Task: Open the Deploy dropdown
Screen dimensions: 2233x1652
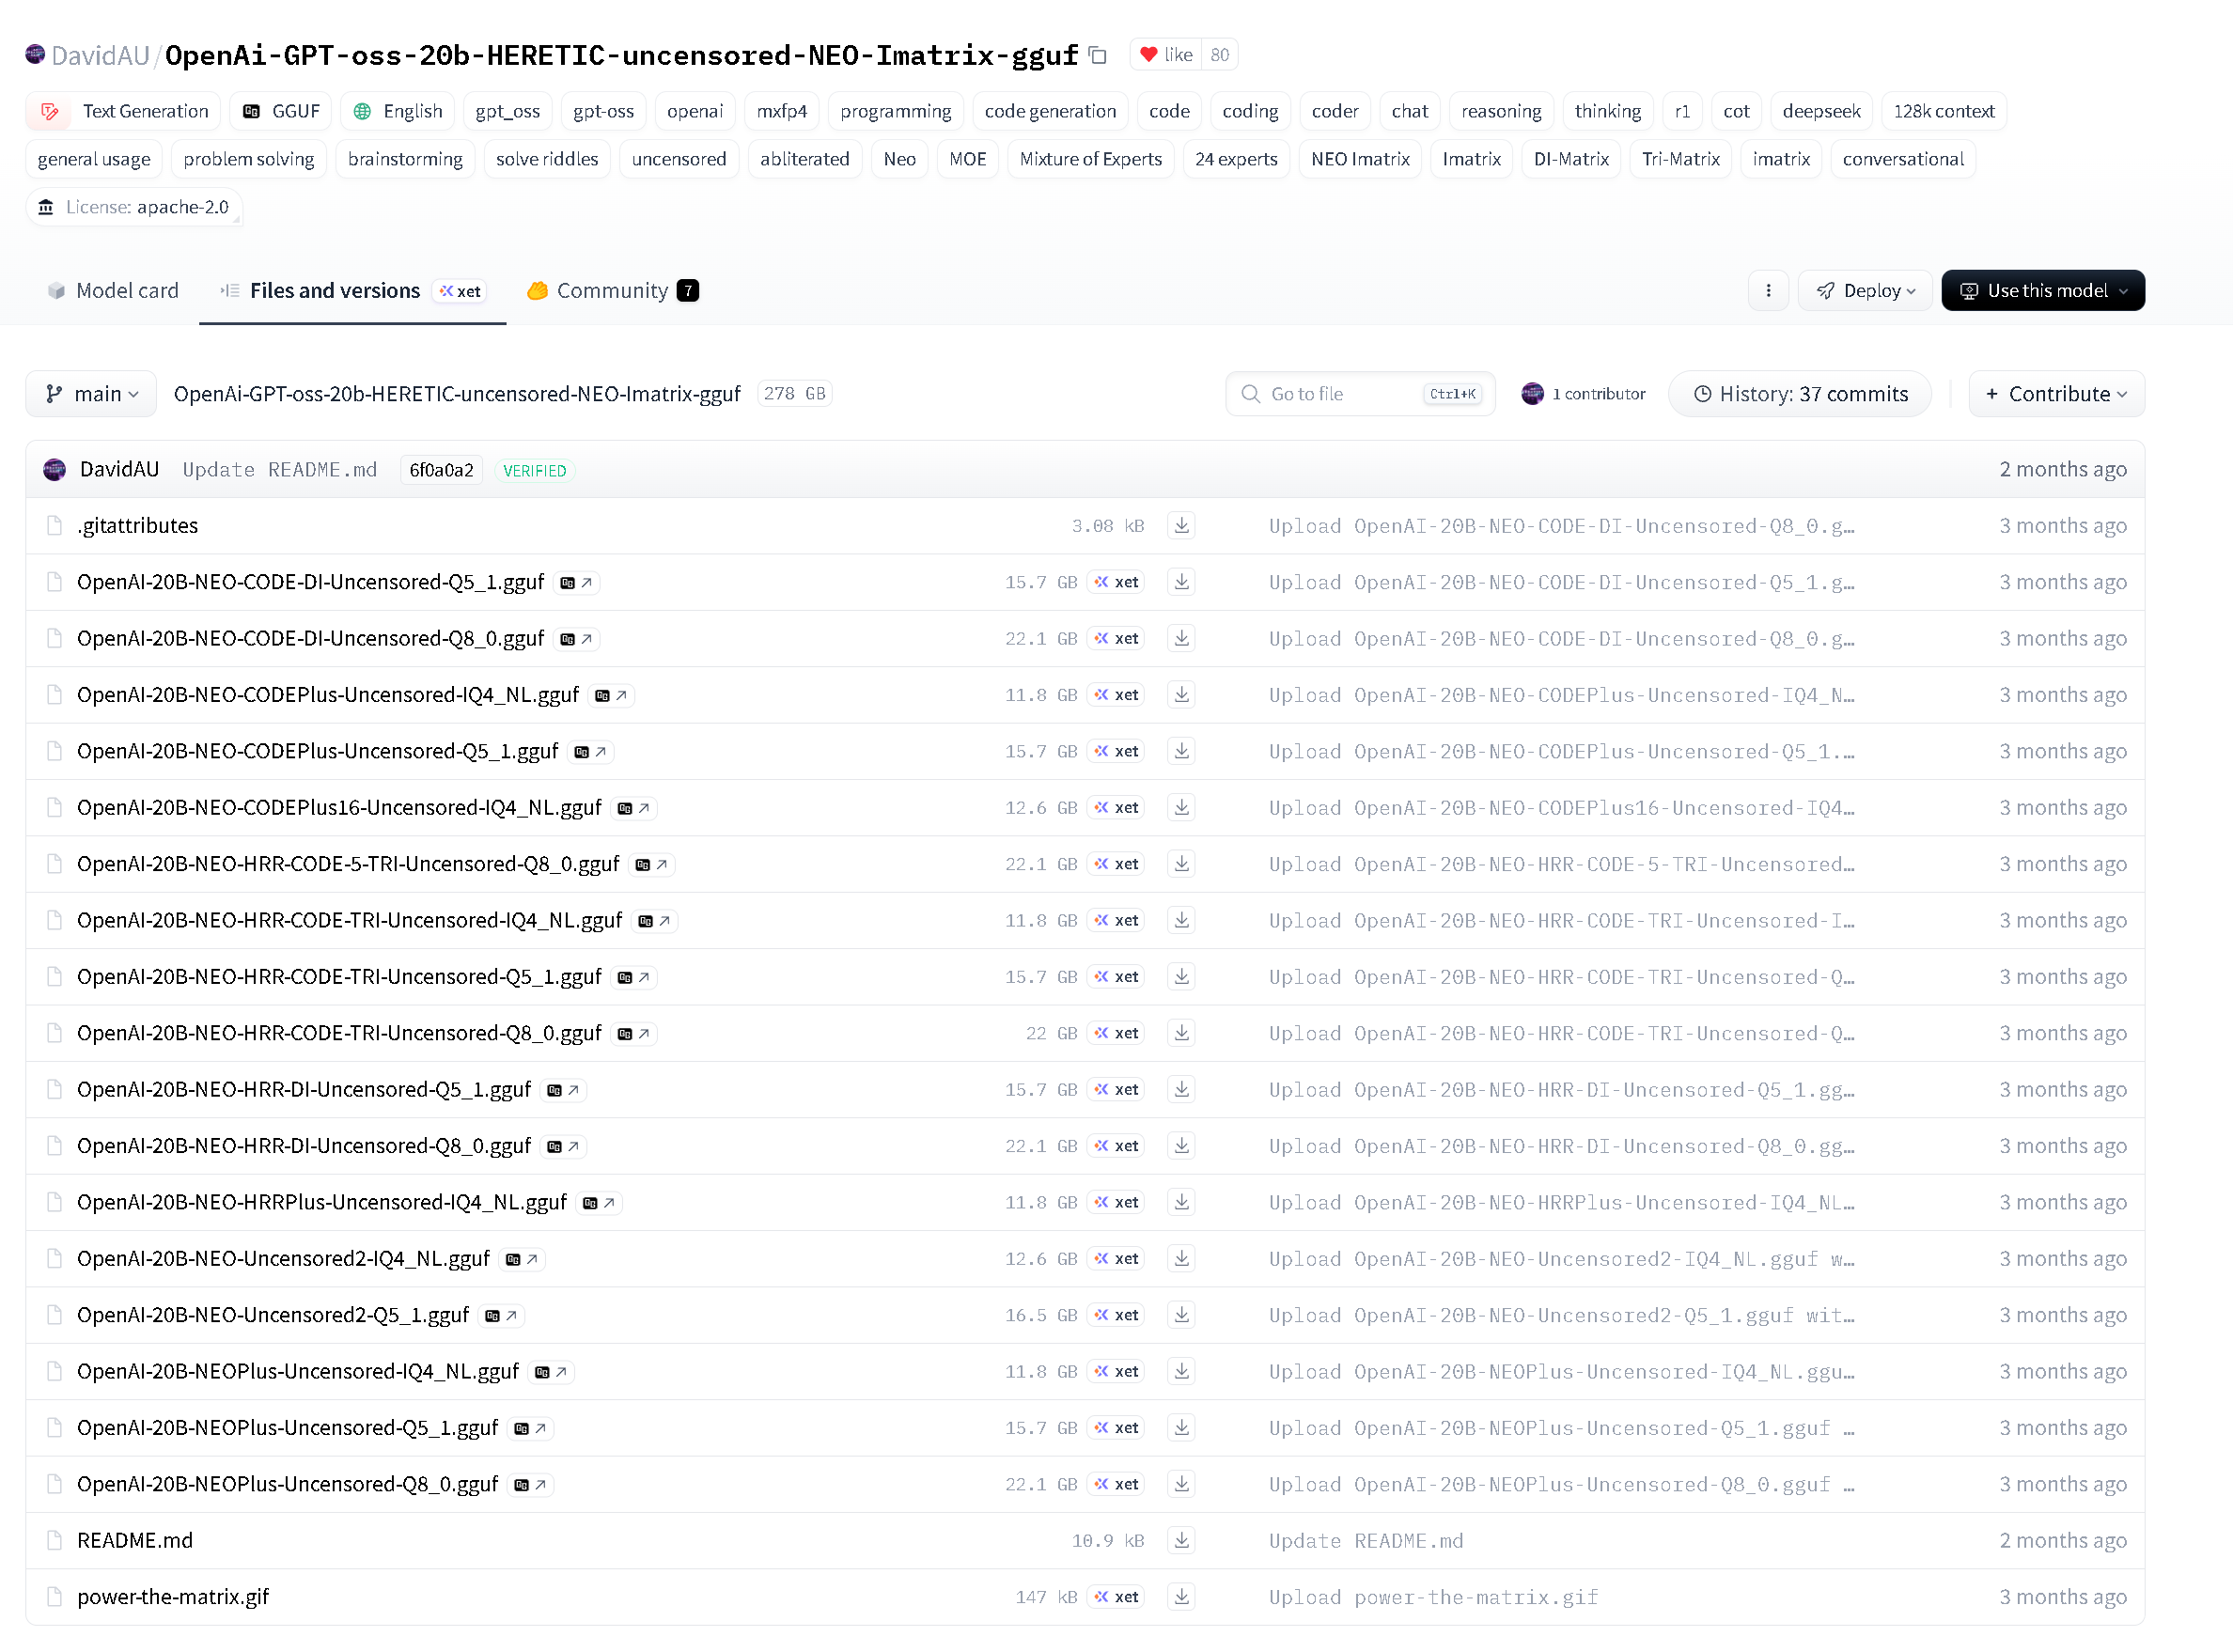Action: [1865, 291]
